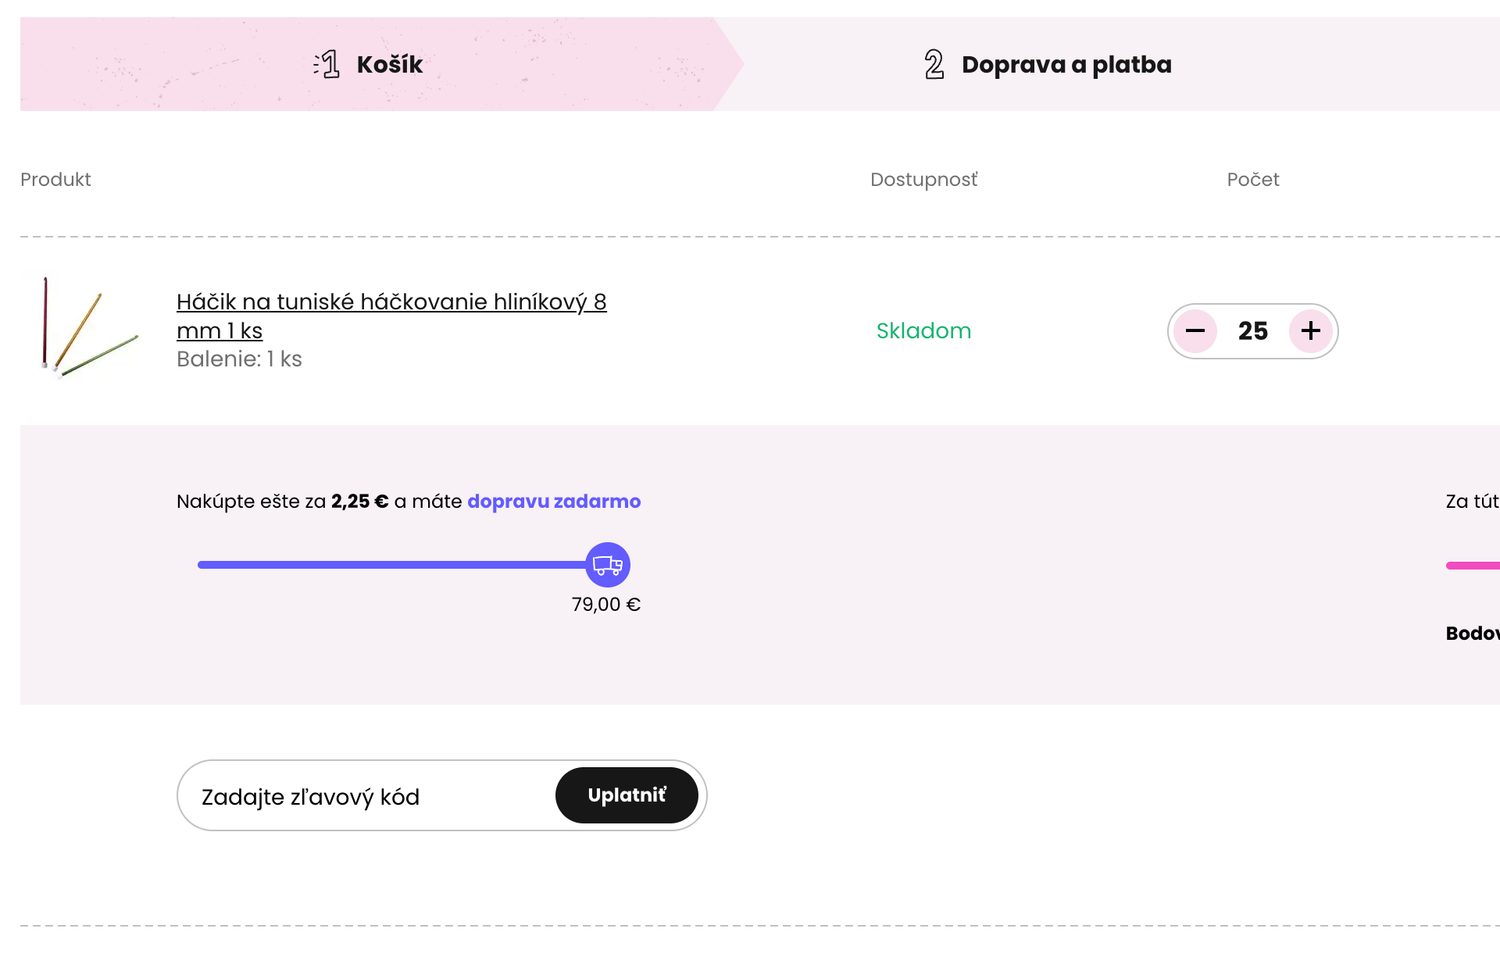Click the 'dopravu zadarmo' link

(554, 502)
